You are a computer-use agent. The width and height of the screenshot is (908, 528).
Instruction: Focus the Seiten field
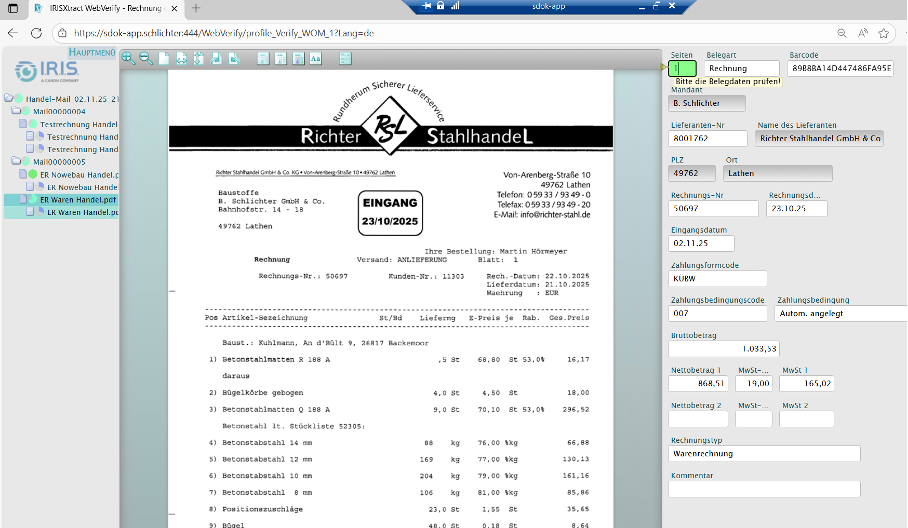682,68
